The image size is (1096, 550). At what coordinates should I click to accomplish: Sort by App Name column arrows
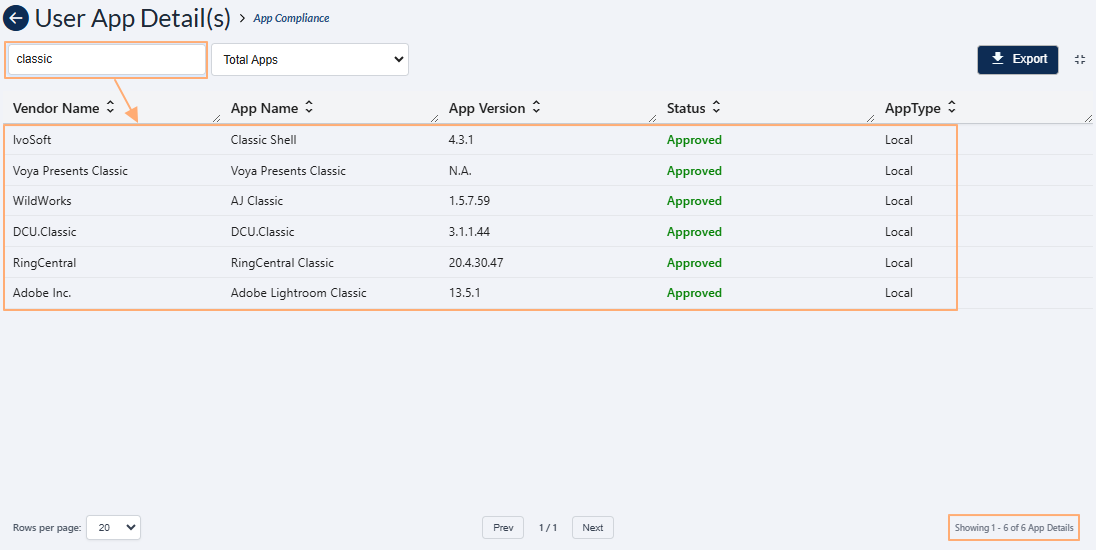coord(309,107)
